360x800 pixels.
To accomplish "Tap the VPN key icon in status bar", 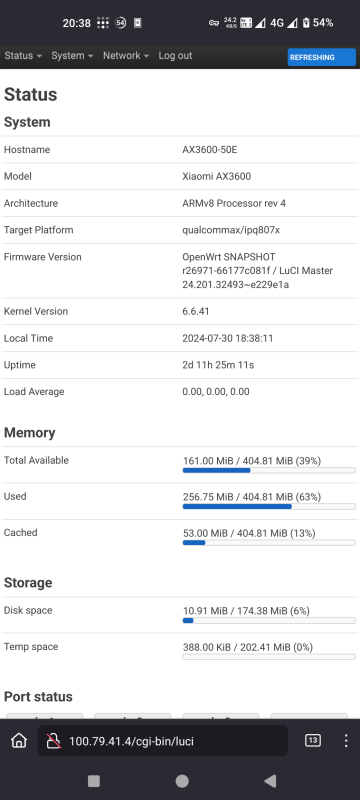I will pyautogui.click(x=214, y=23).
